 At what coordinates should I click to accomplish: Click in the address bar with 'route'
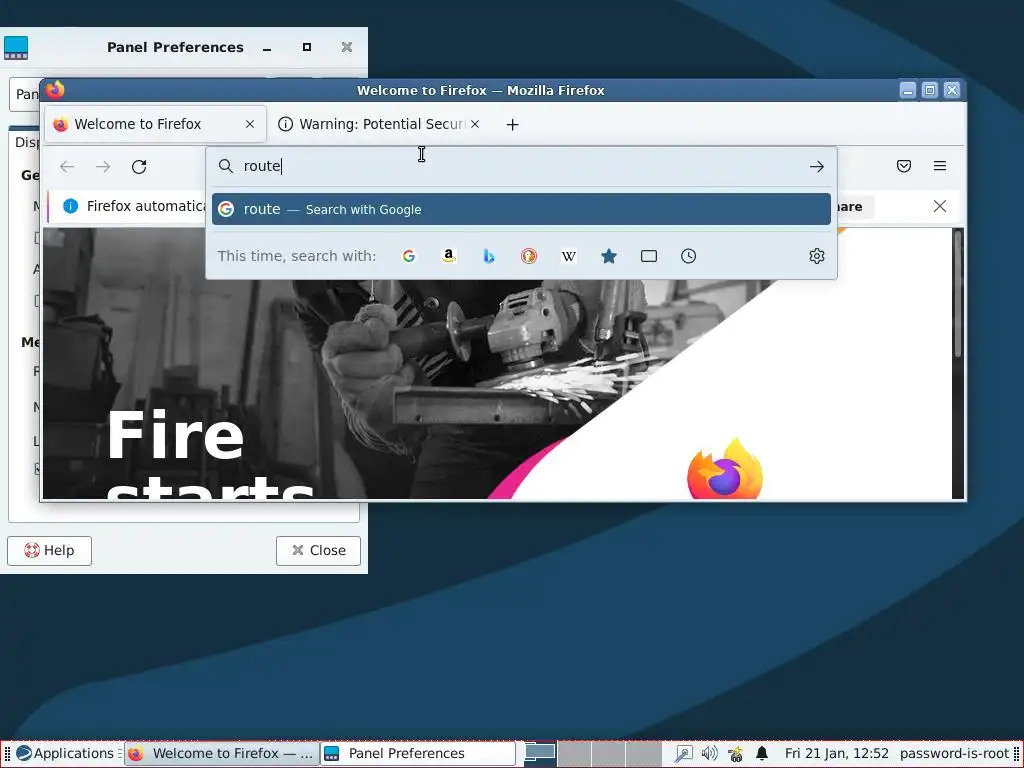pyautogui.click(x=521, y=166)
